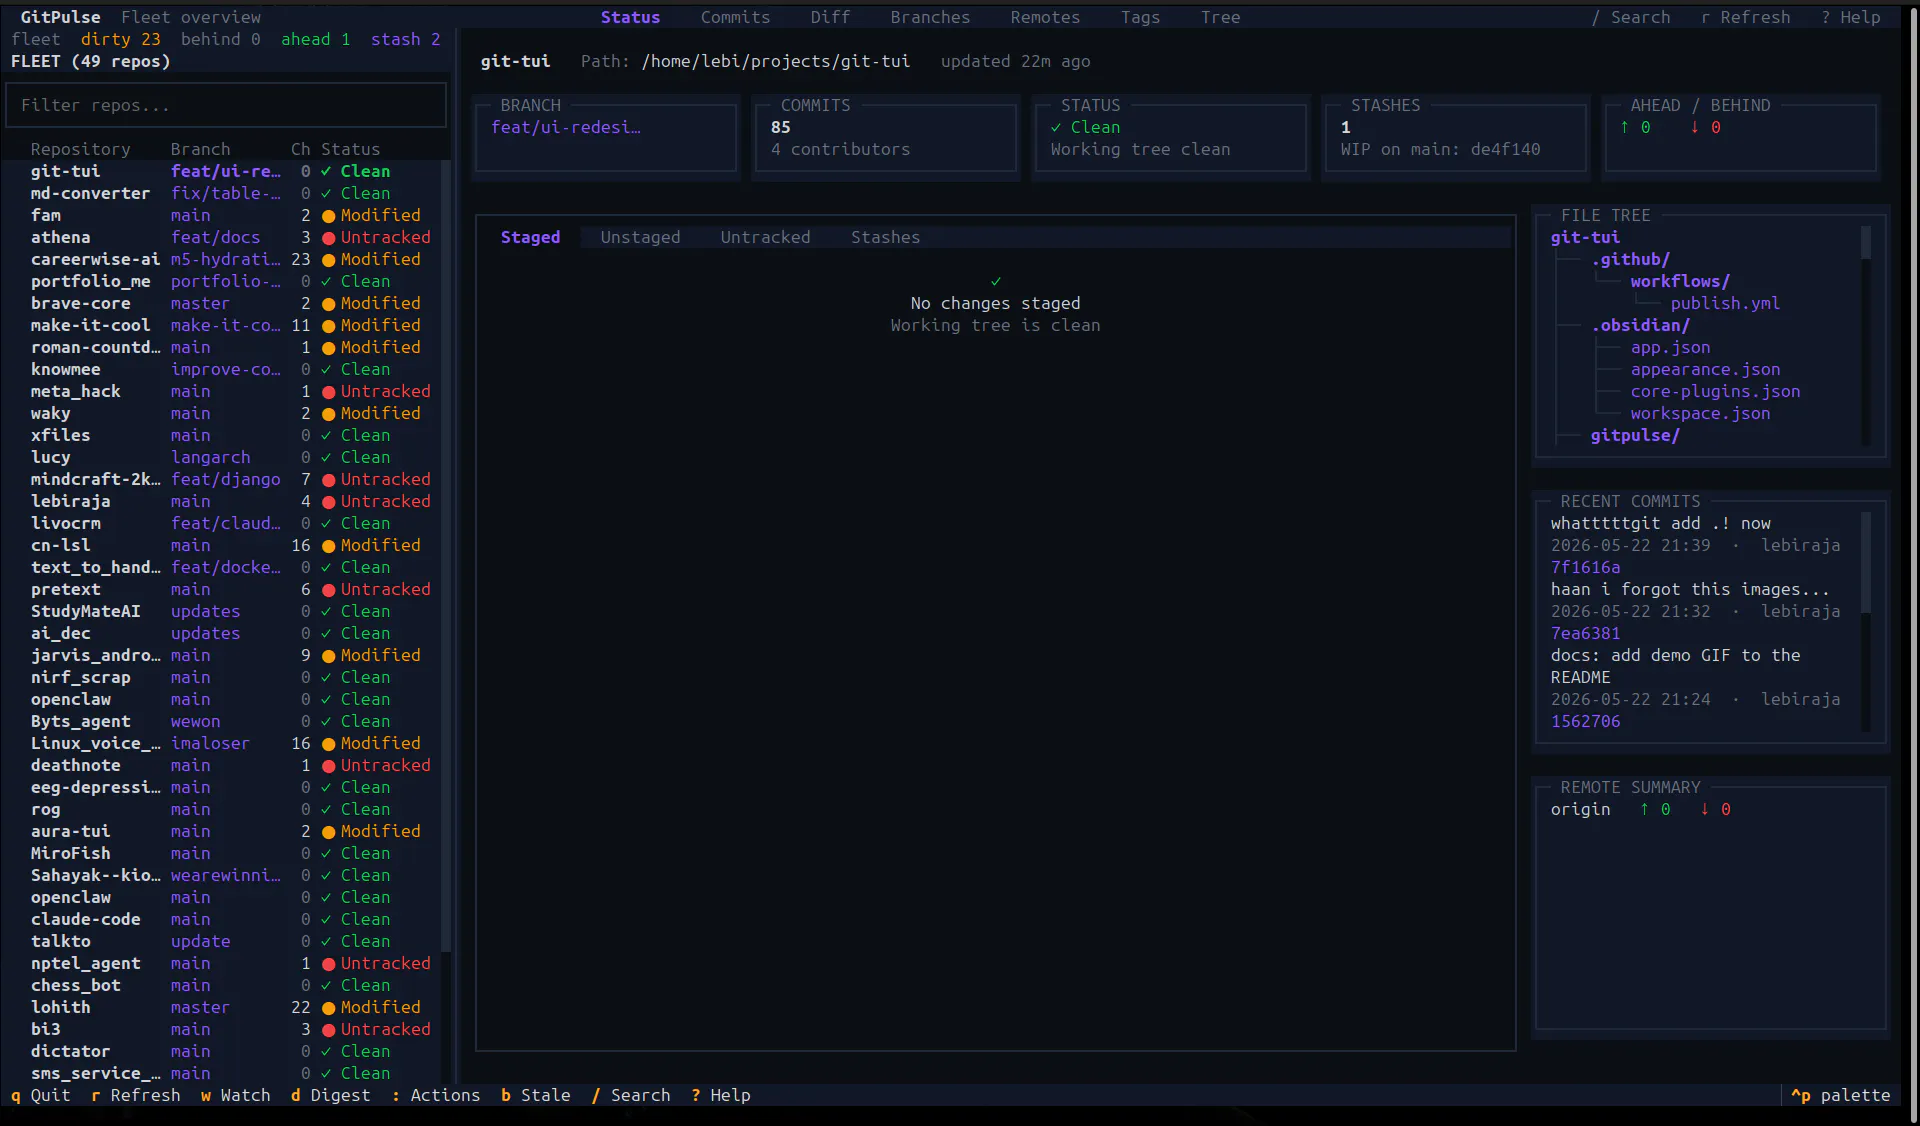Open commit hash 1562706
Image resolution: width=1920 pixels, height=1126 pixels.
pos(1585,721)
